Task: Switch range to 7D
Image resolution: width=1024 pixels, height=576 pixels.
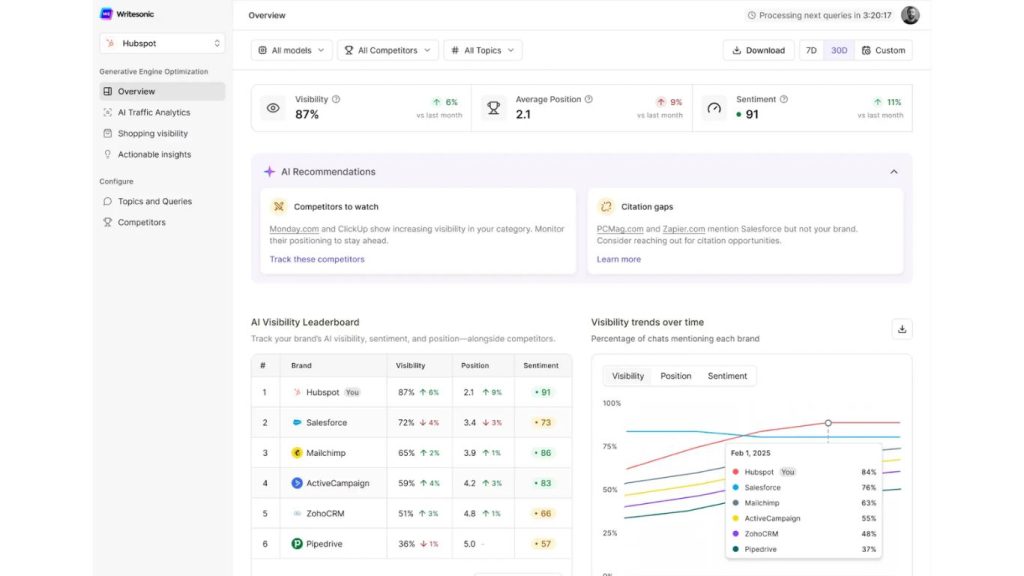Action: click(x=811, y=50)
